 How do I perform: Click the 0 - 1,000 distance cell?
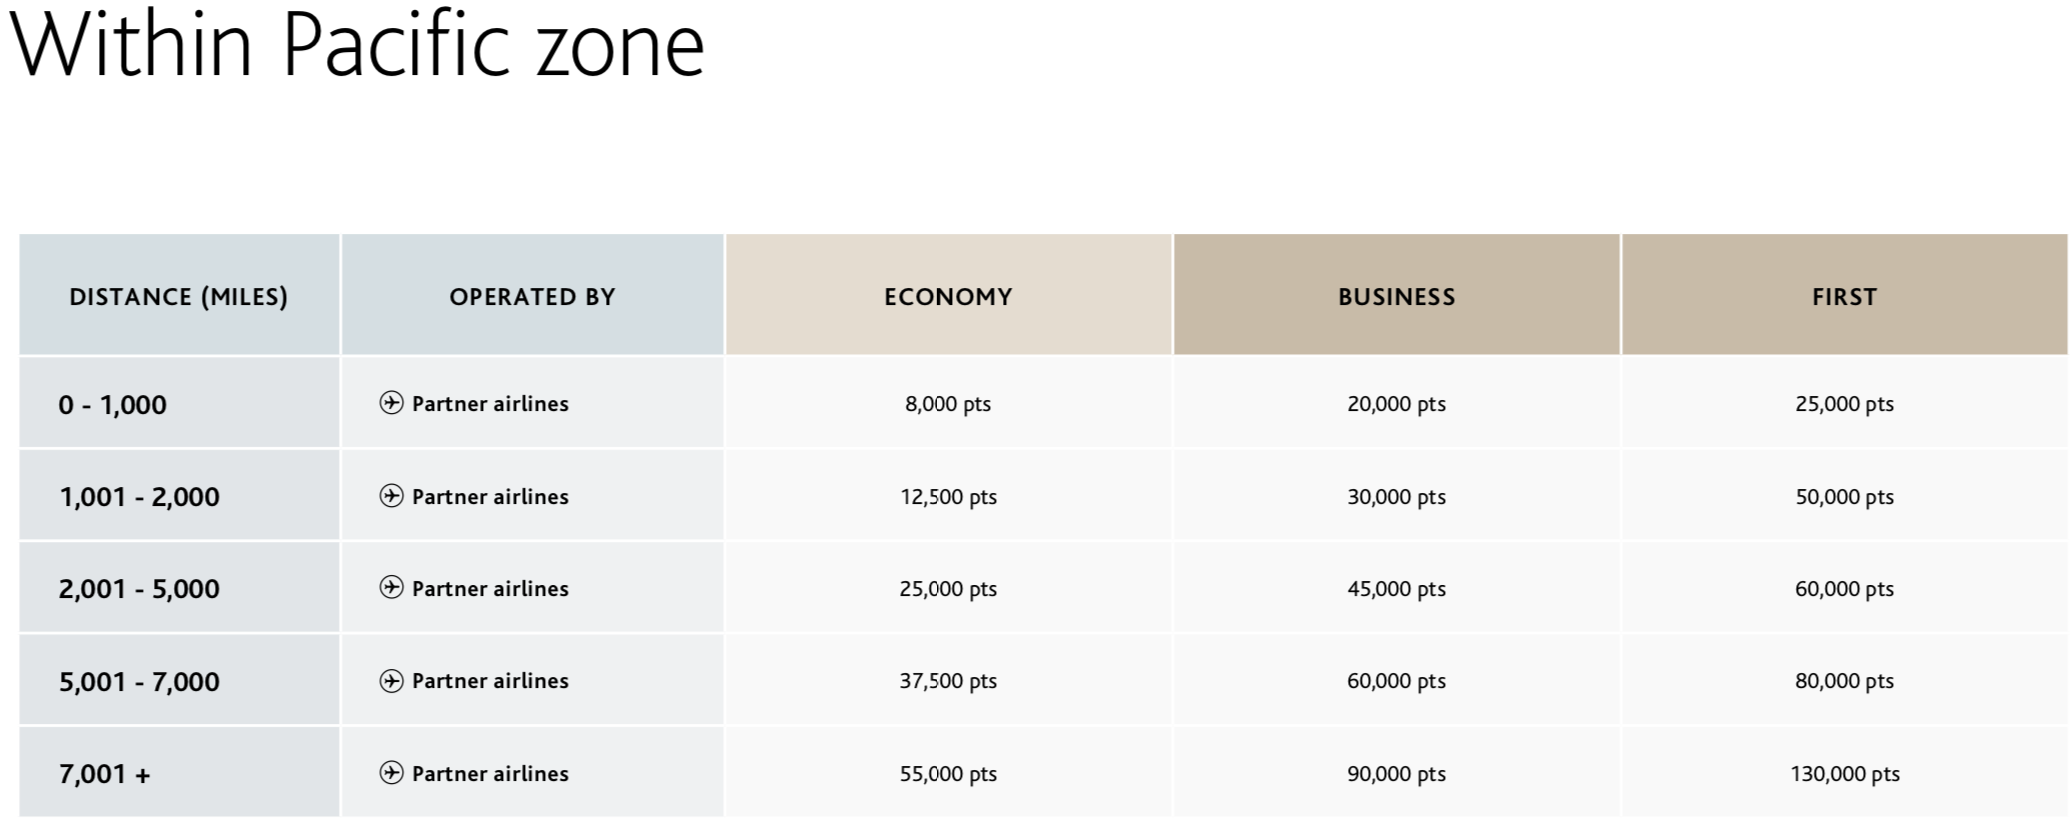pos(179,403)
